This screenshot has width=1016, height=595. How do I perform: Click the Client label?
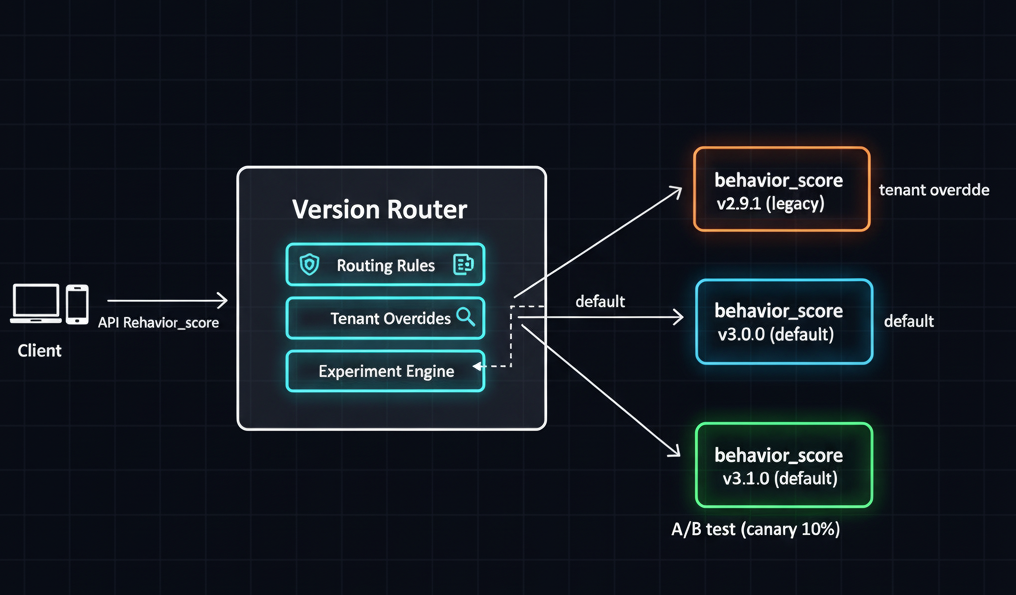[40, 350]
